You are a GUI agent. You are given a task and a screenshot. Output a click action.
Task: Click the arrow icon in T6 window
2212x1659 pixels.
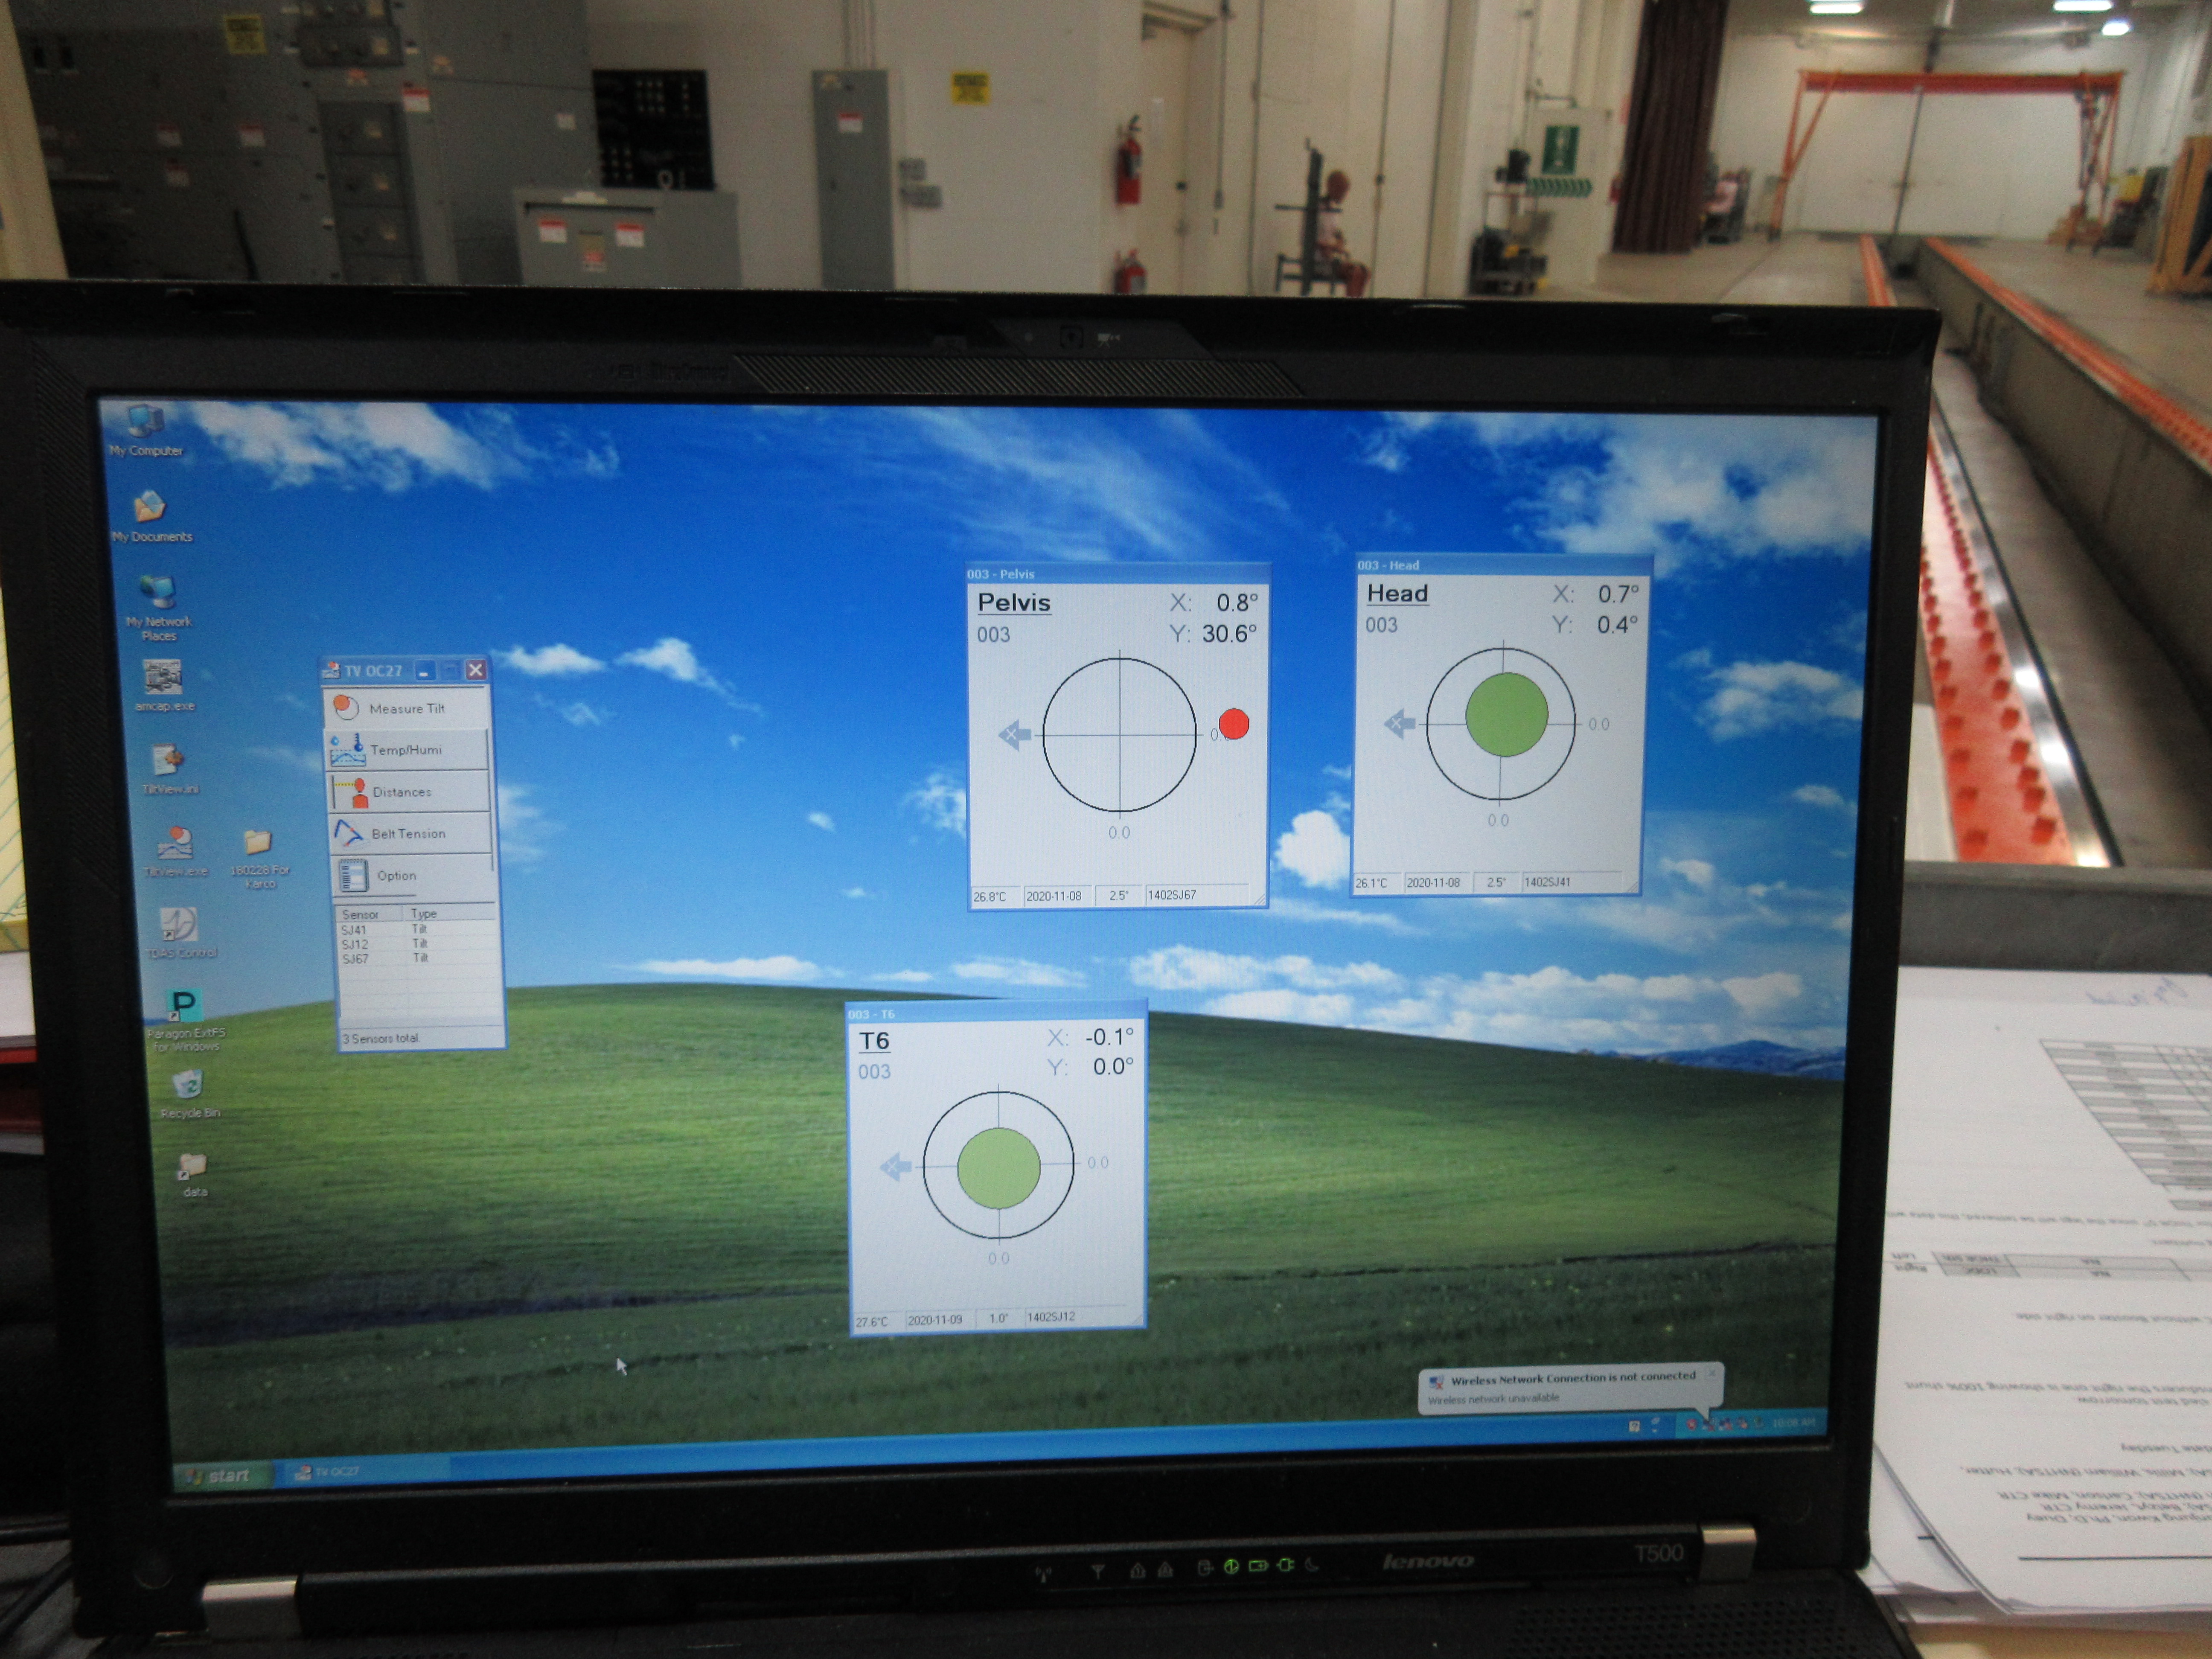(x=895, y=1166)
